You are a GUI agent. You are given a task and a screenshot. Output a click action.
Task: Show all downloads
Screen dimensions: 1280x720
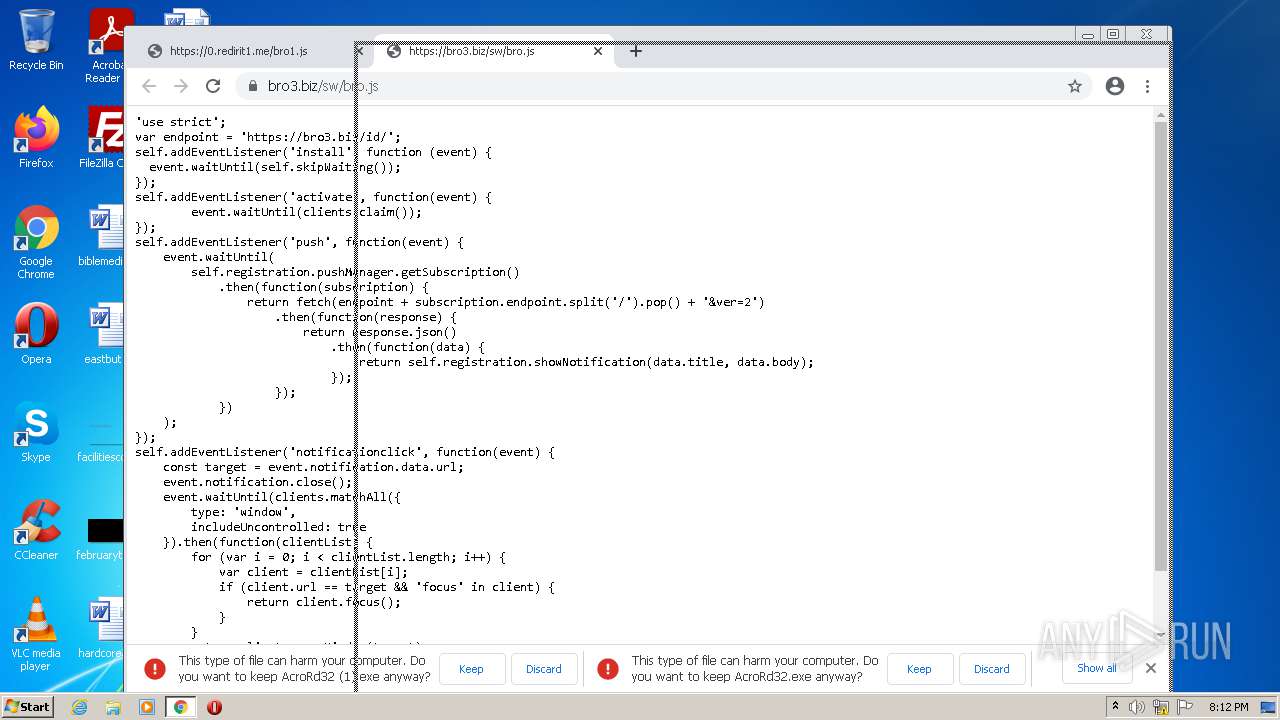pos(1097,668)
